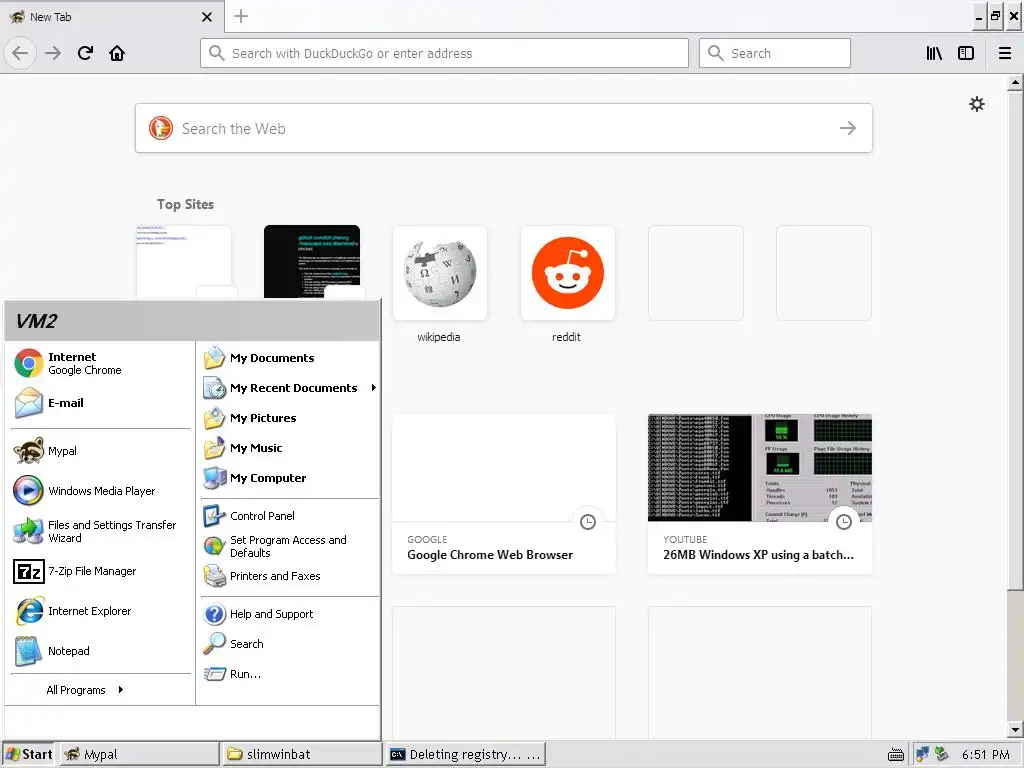Launch Google Chrome from Start menu
This screenshot has width=1024, height=768.
pyautogui.click(x=101, y=363)
